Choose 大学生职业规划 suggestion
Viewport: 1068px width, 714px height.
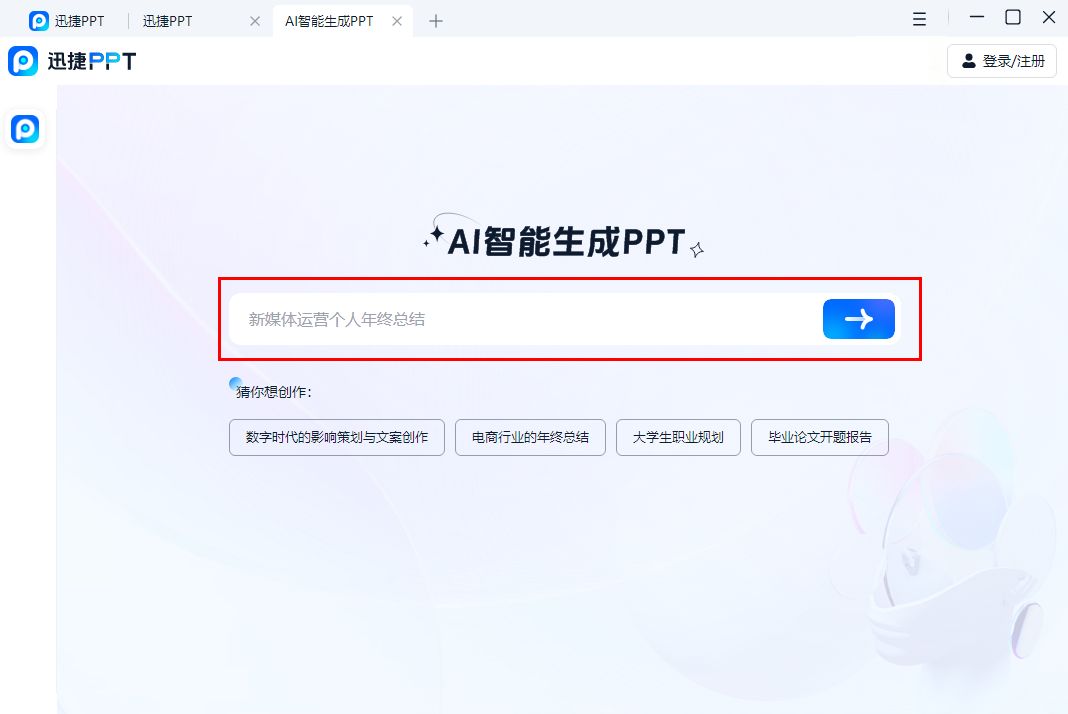coord(678,437)
